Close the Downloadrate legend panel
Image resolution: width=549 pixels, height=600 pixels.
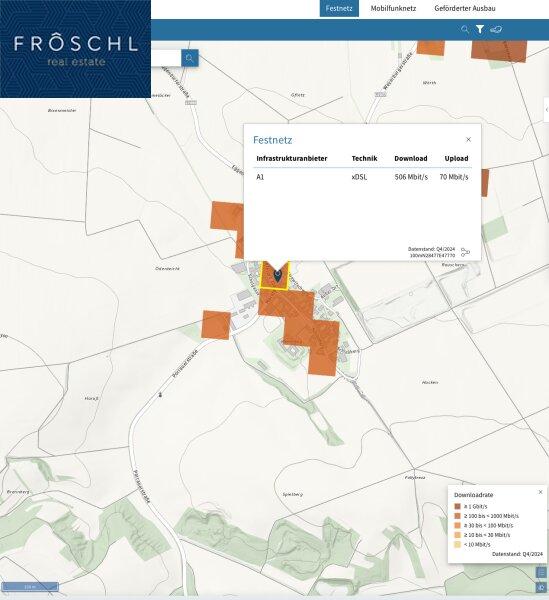click(540, 492)
